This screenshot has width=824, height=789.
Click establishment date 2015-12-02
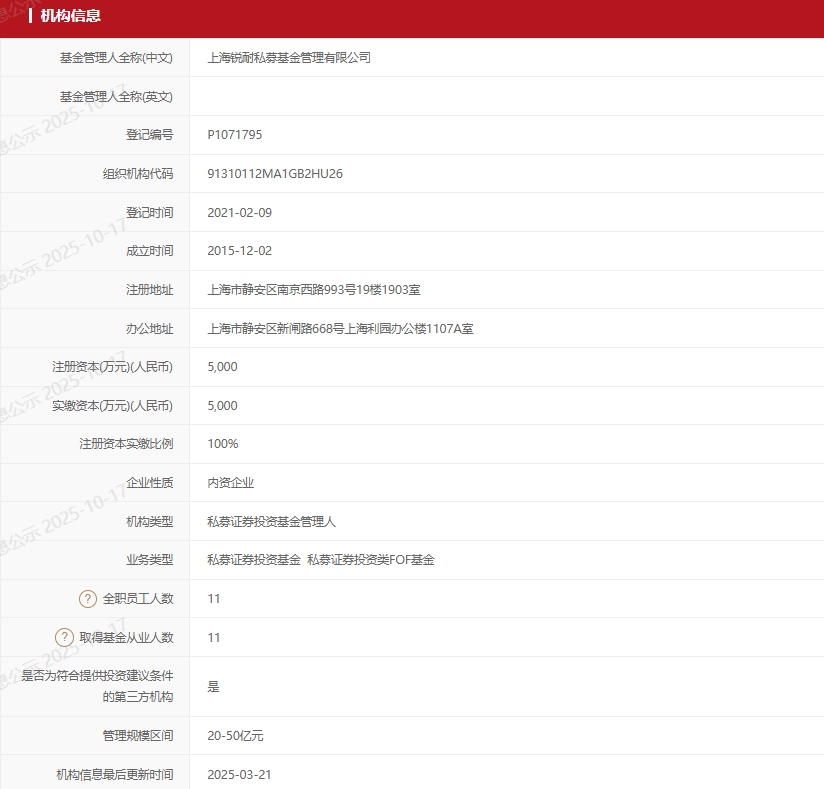[240, 251]
